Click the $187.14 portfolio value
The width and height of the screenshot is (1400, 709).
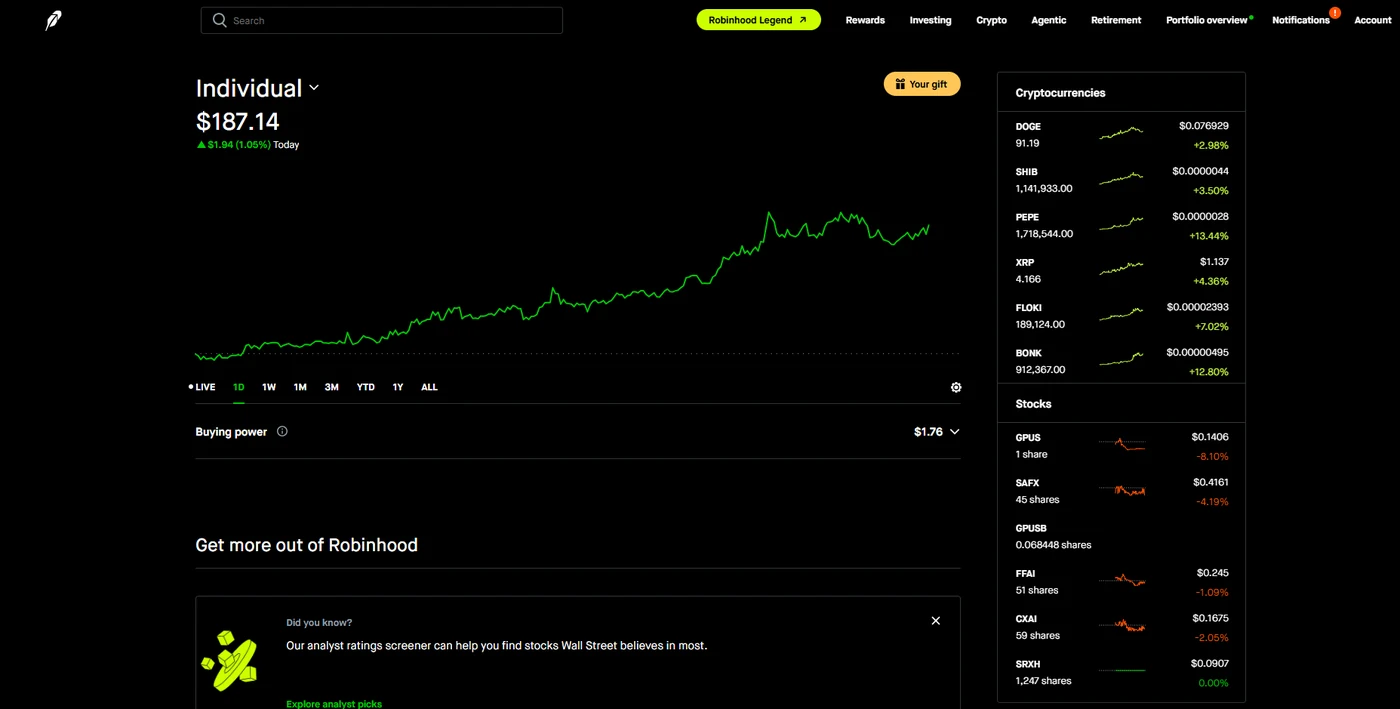pyautogui.click(x=237, y=122)
